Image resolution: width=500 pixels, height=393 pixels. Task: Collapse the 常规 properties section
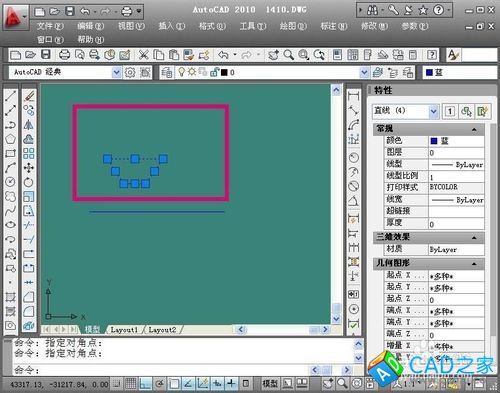474,129
